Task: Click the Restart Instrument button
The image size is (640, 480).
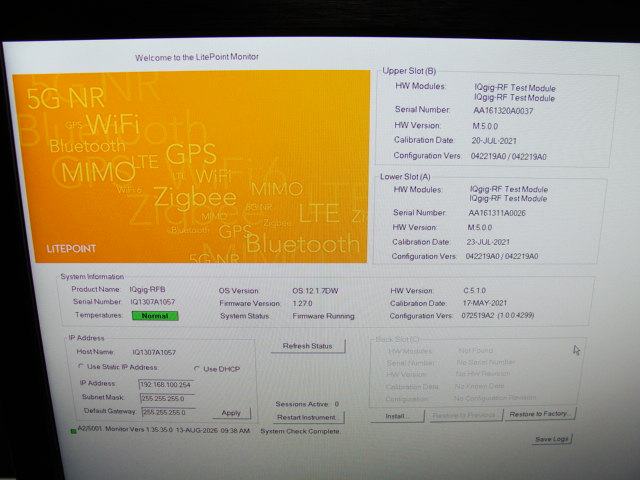Action: tap(307, 418)
